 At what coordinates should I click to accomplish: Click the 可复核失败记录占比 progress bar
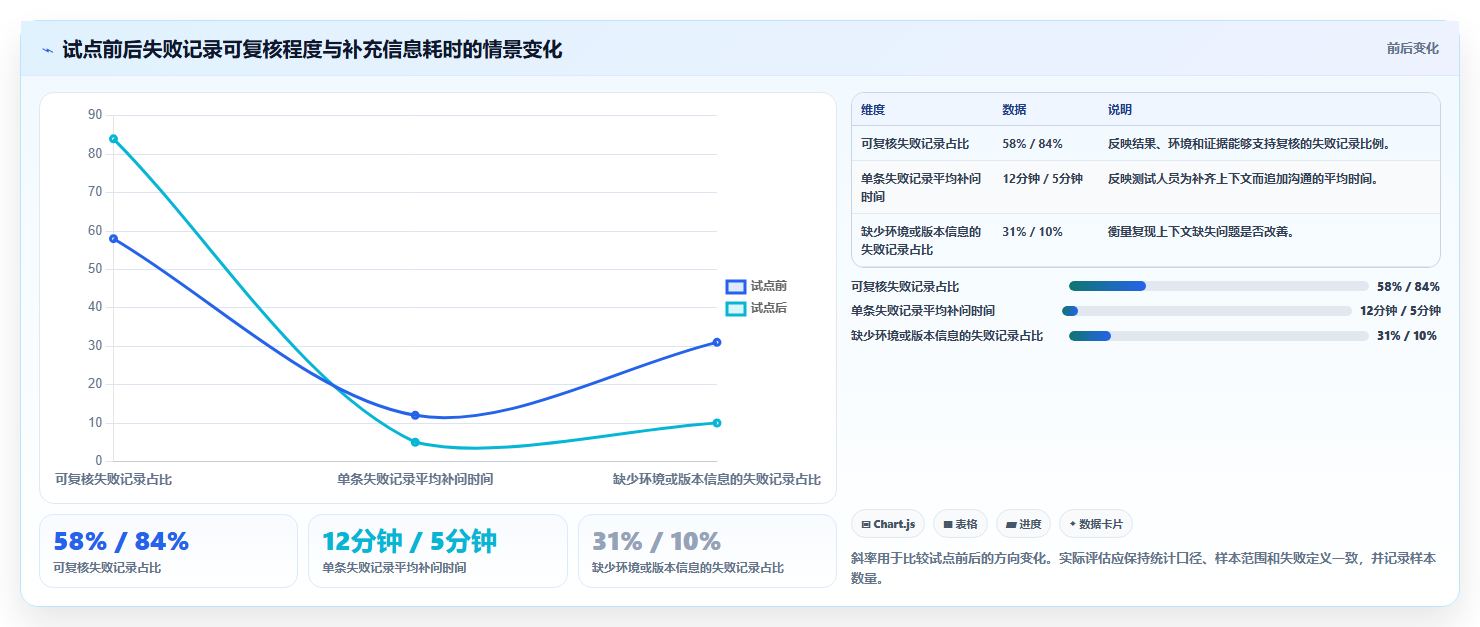point(1218,286)
